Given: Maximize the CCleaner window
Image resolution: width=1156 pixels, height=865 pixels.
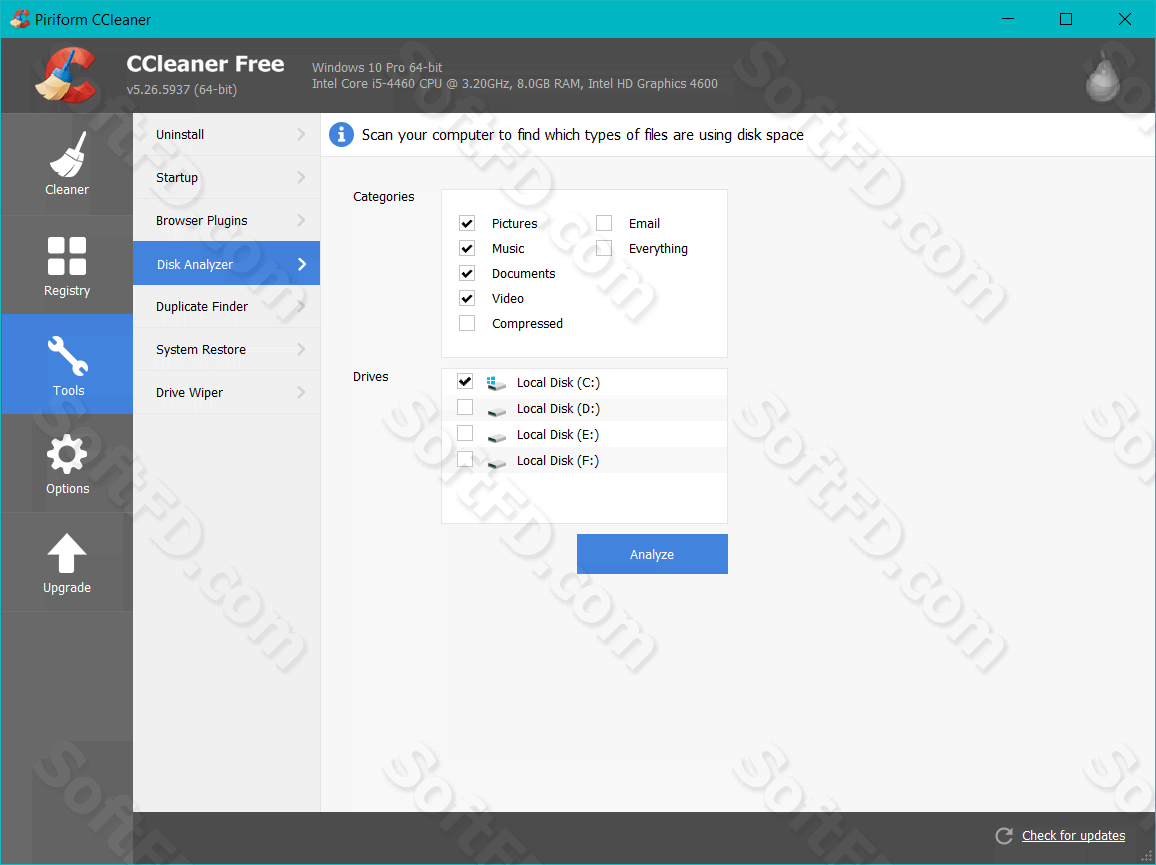Looking at the screenshot, I should [1066, 19].
